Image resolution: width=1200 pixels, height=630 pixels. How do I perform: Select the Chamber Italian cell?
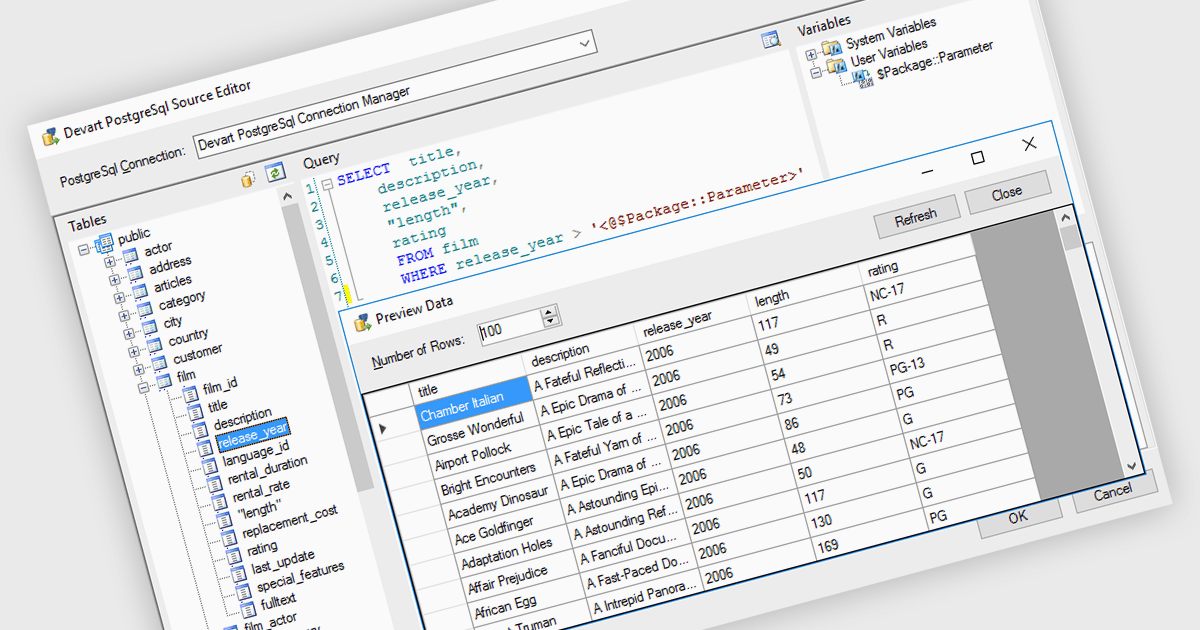click(474, 404)
